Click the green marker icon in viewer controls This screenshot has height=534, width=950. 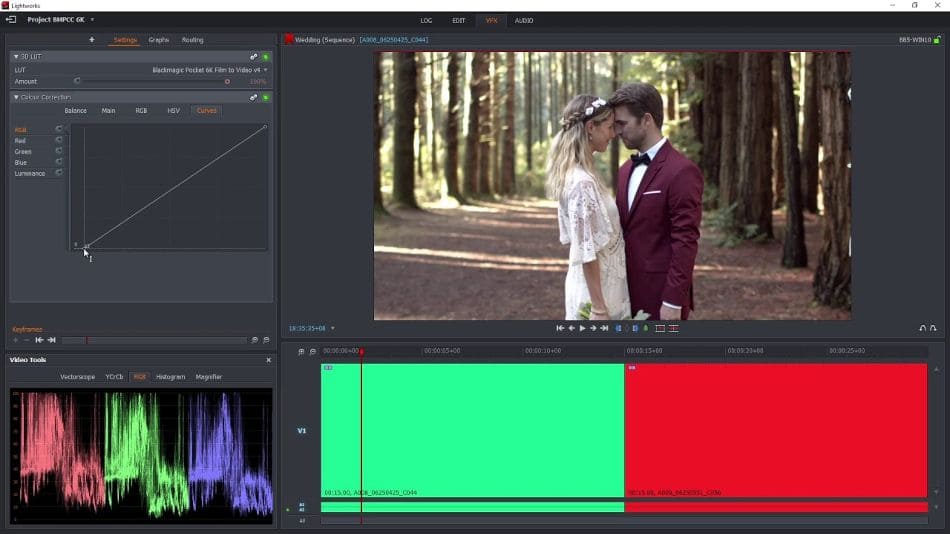pos(646,328)
